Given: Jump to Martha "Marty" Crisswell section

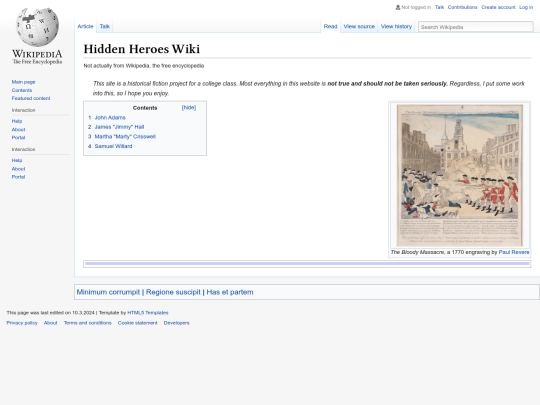Looking at the screenshot, I should (x=125, y=137).
